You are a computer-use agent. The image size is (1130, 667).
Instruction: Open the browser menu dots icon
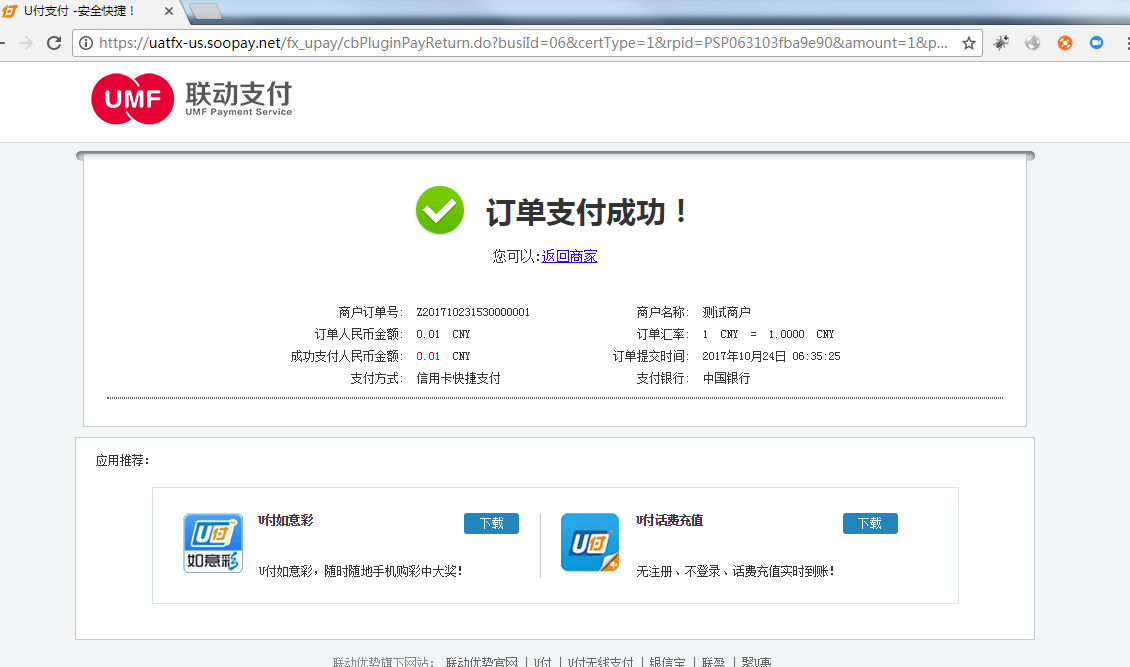click(x=1124, y=43)
